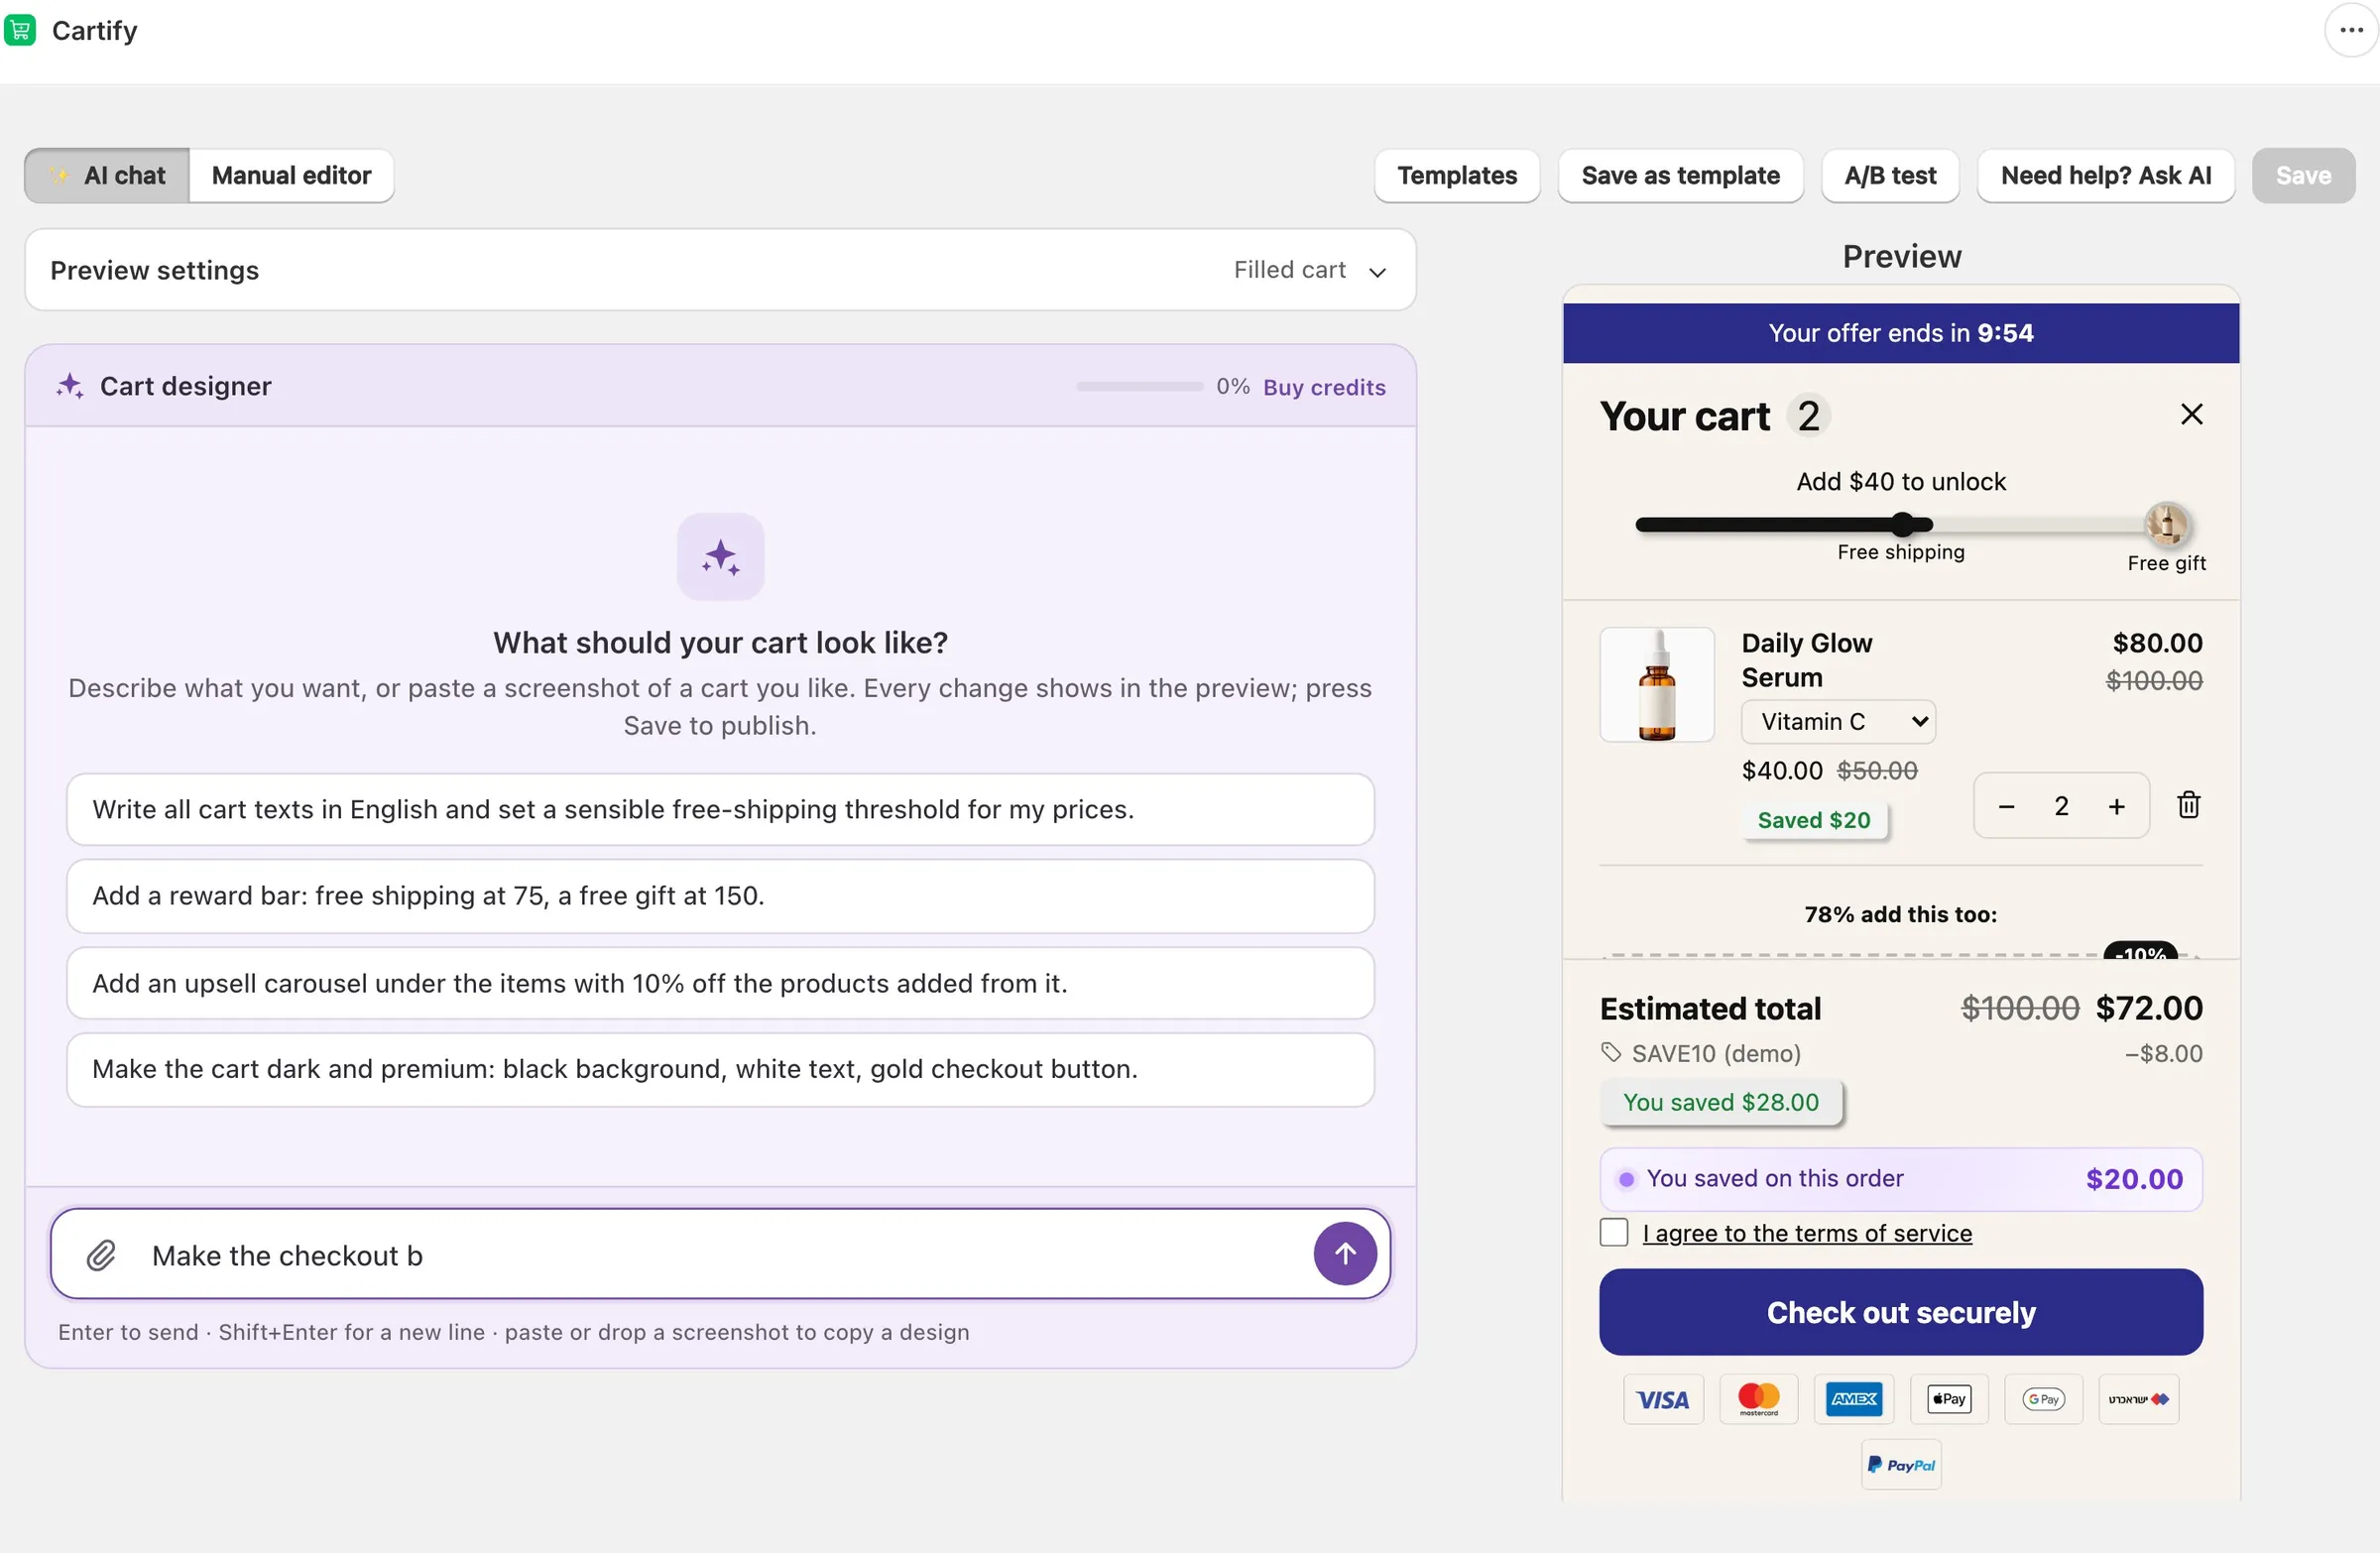The image size is (2380, 1553).
Task: Click the Visa payment icon
Action: point(1663,1399)
